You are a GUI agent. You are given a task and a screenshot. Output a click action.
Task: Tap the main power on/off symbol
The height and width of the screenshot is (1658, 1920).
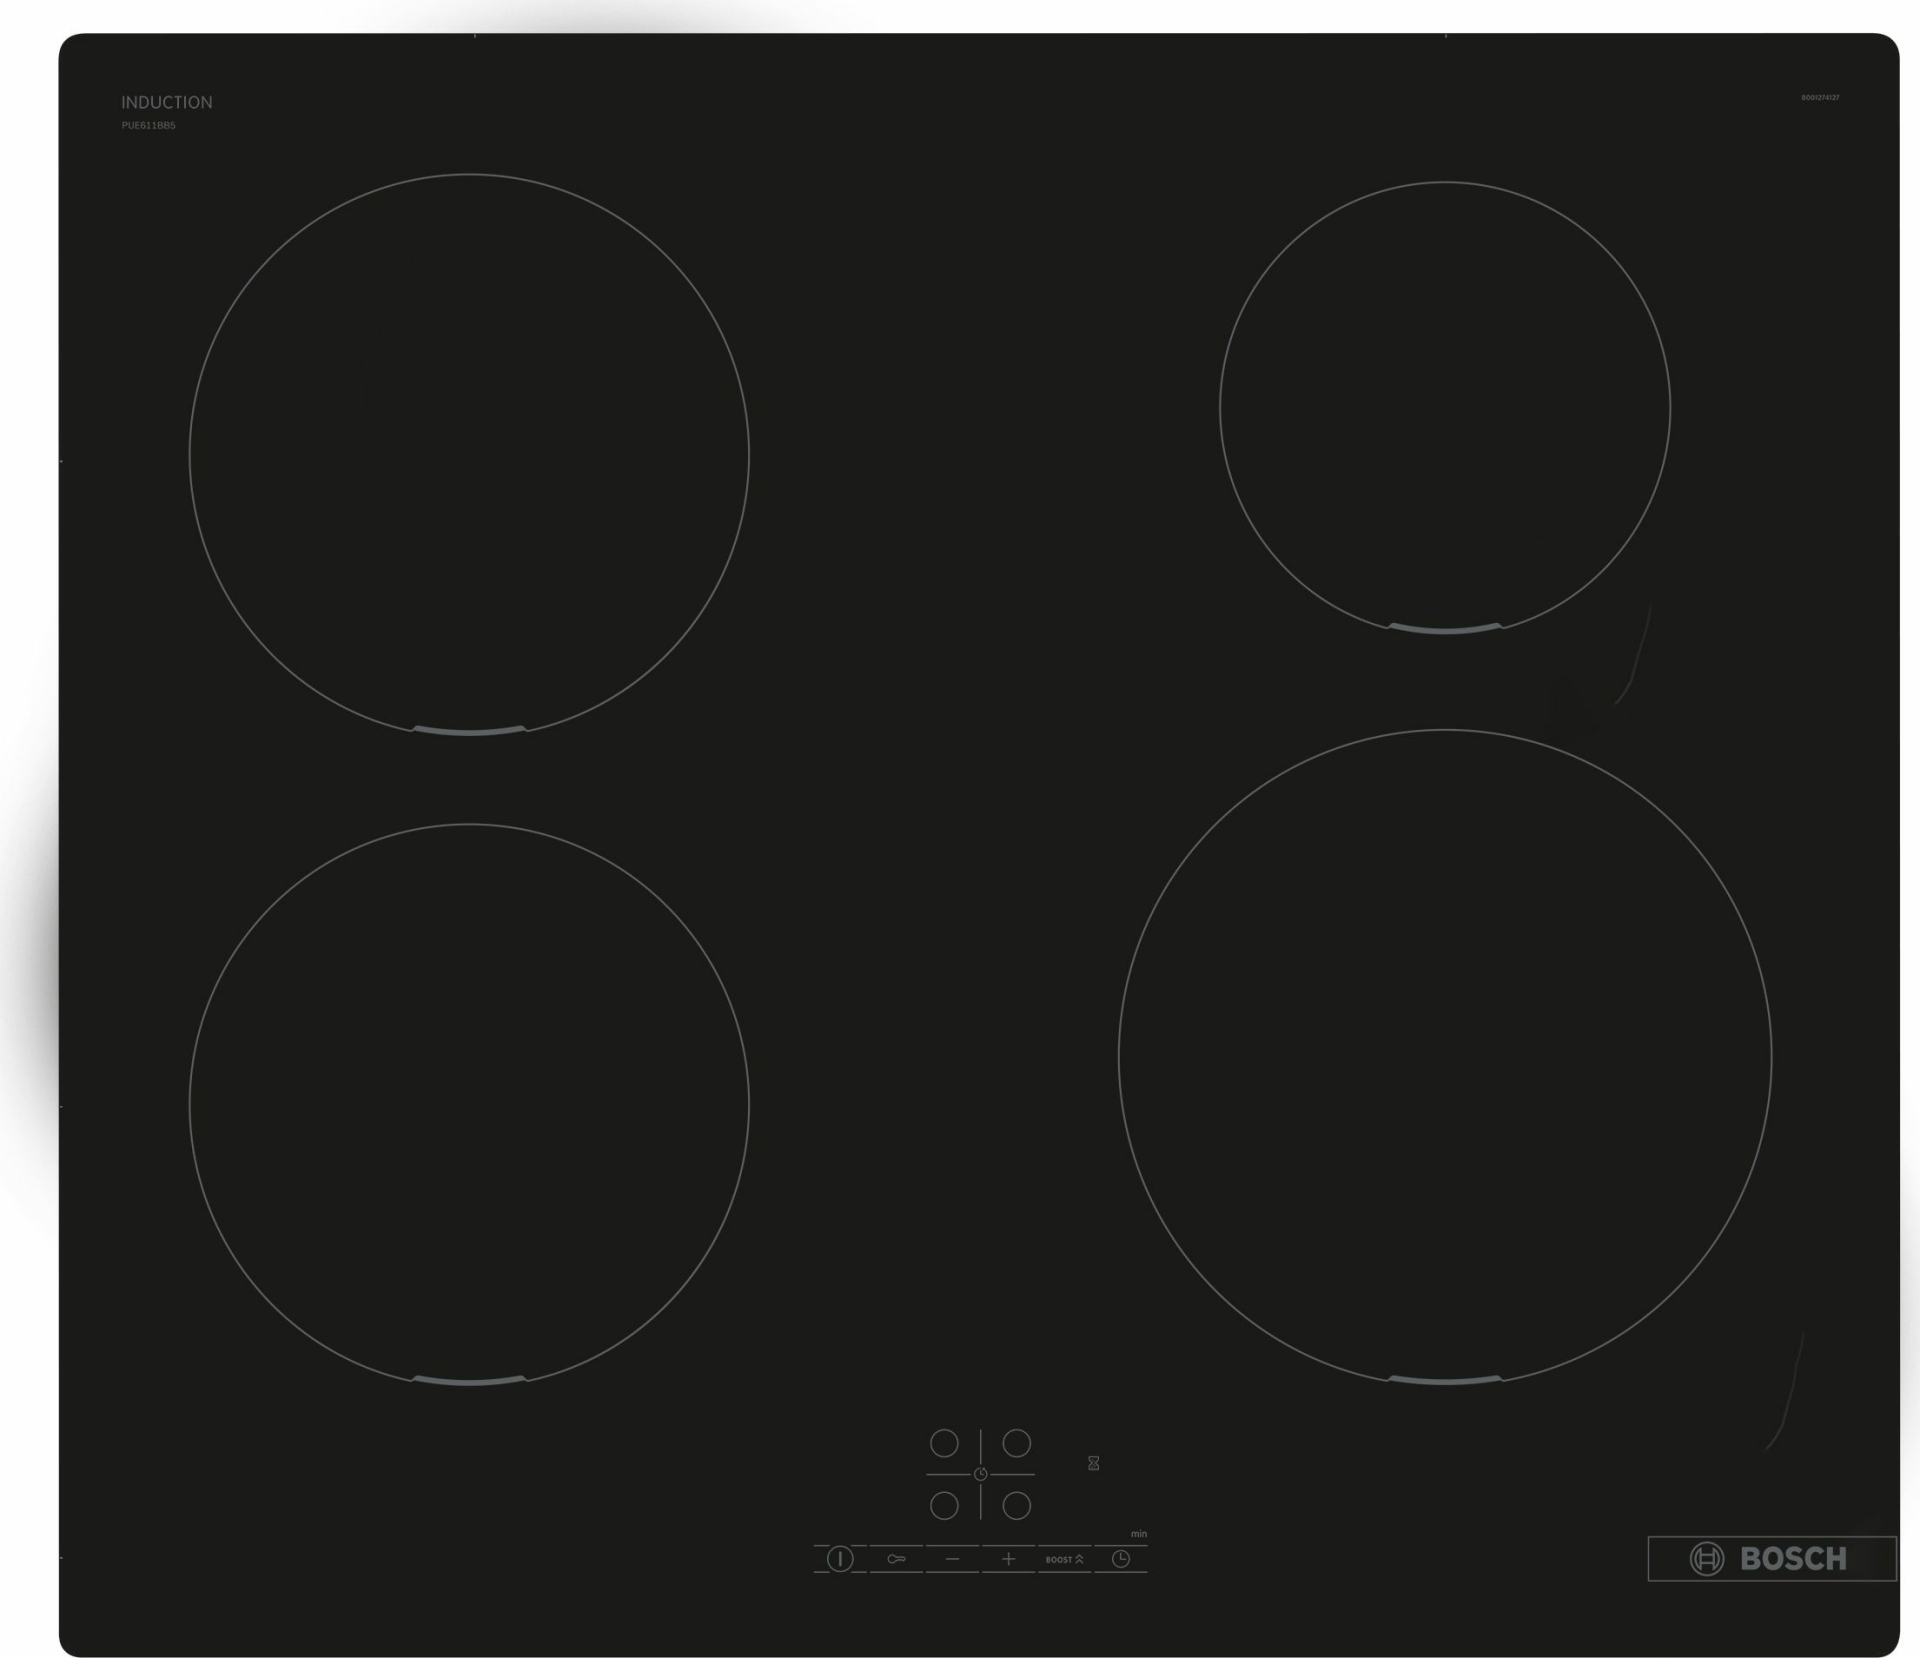tap(840, 1559)
